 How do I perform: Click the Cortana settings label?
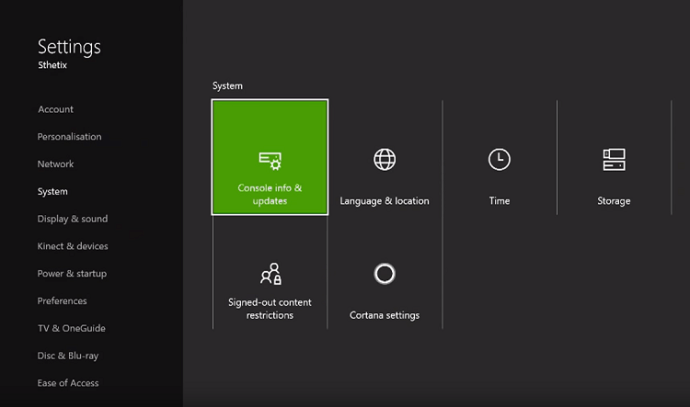[x=385, y=315]
